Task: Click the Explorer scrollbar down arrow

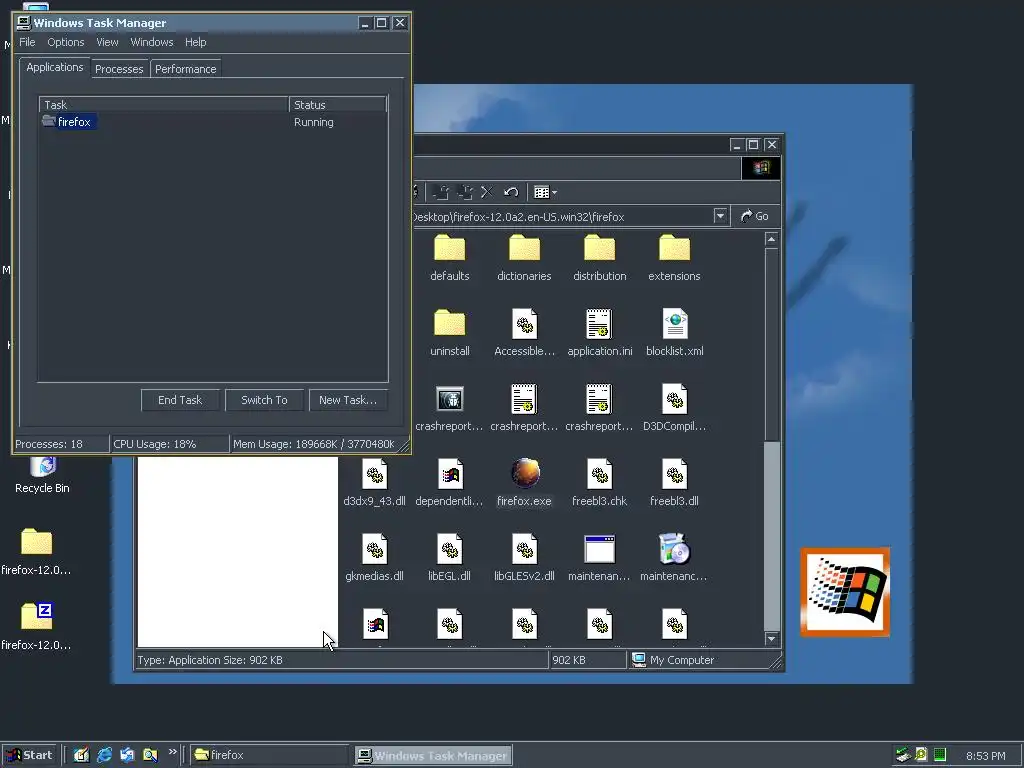Action: pyautogui.click(x=771, y=639)
